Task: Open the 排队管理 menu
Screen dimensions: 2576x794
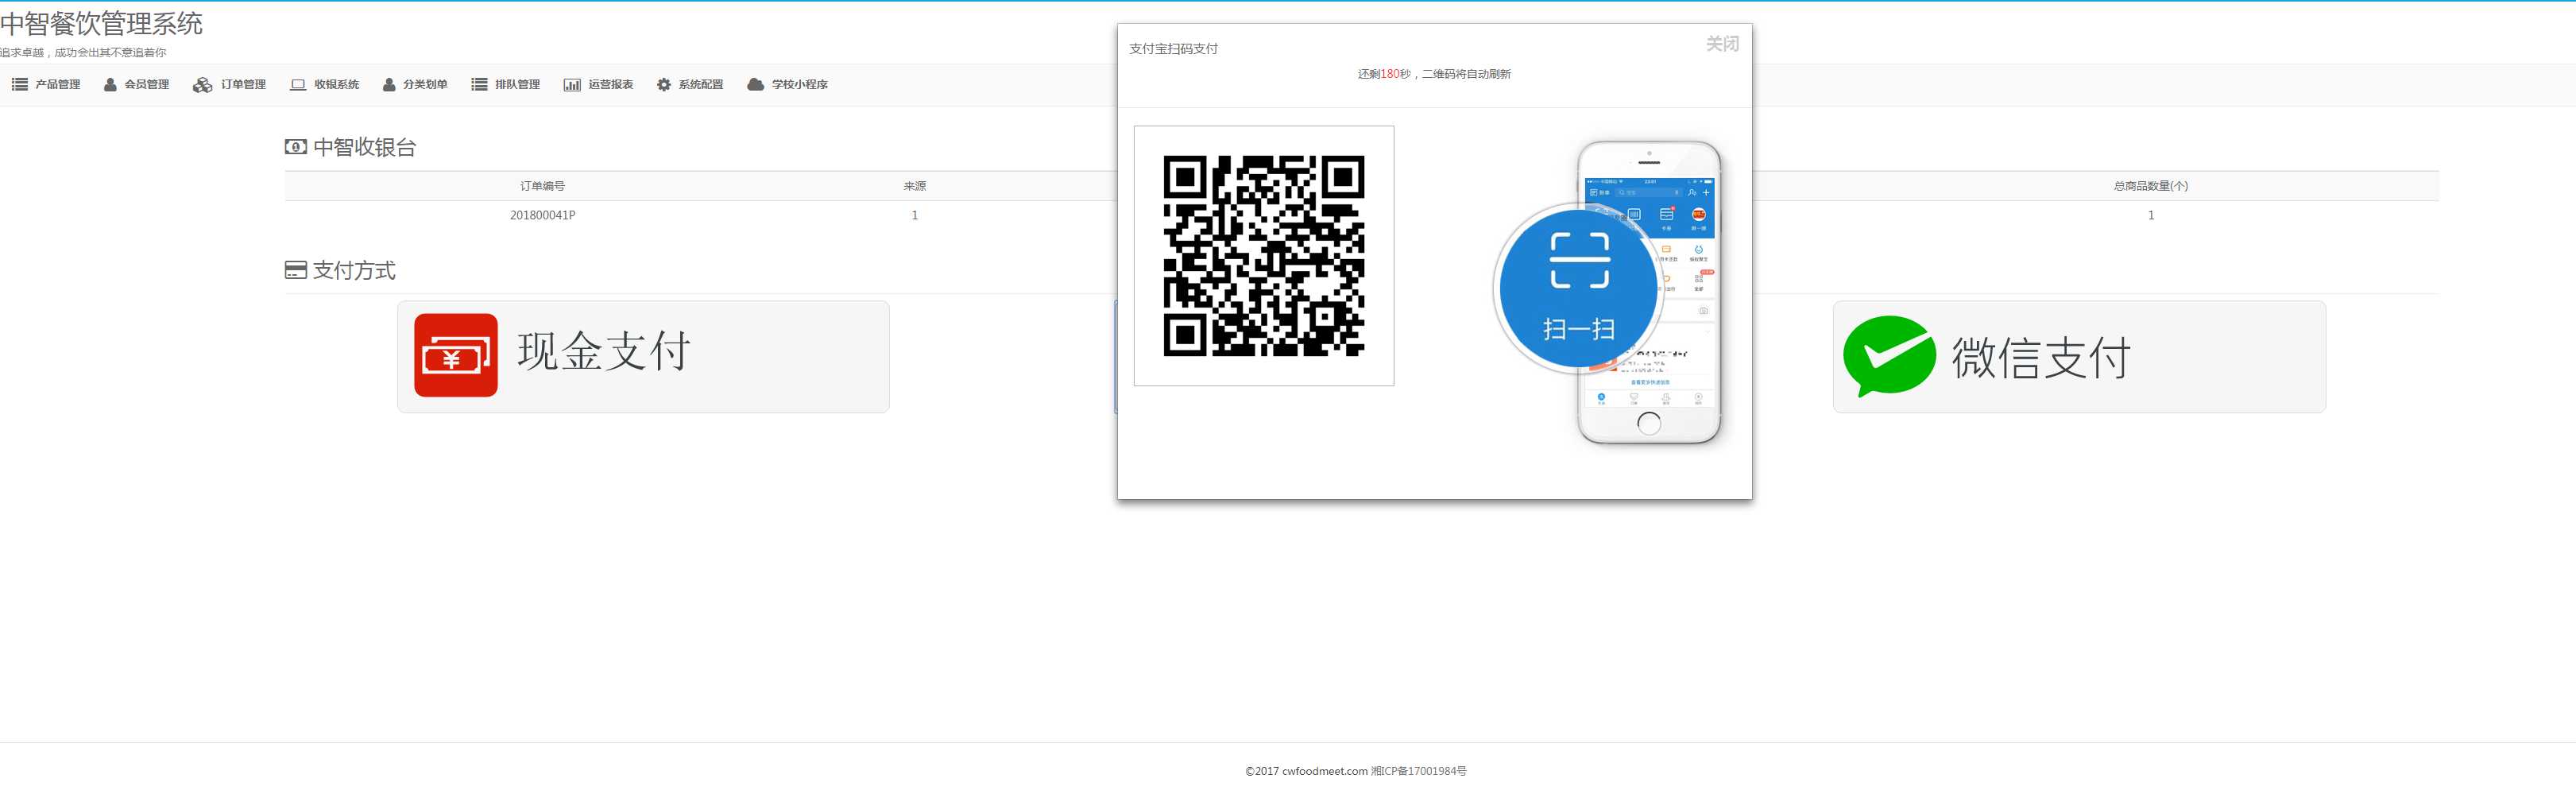Action: [x=506, y=85]
